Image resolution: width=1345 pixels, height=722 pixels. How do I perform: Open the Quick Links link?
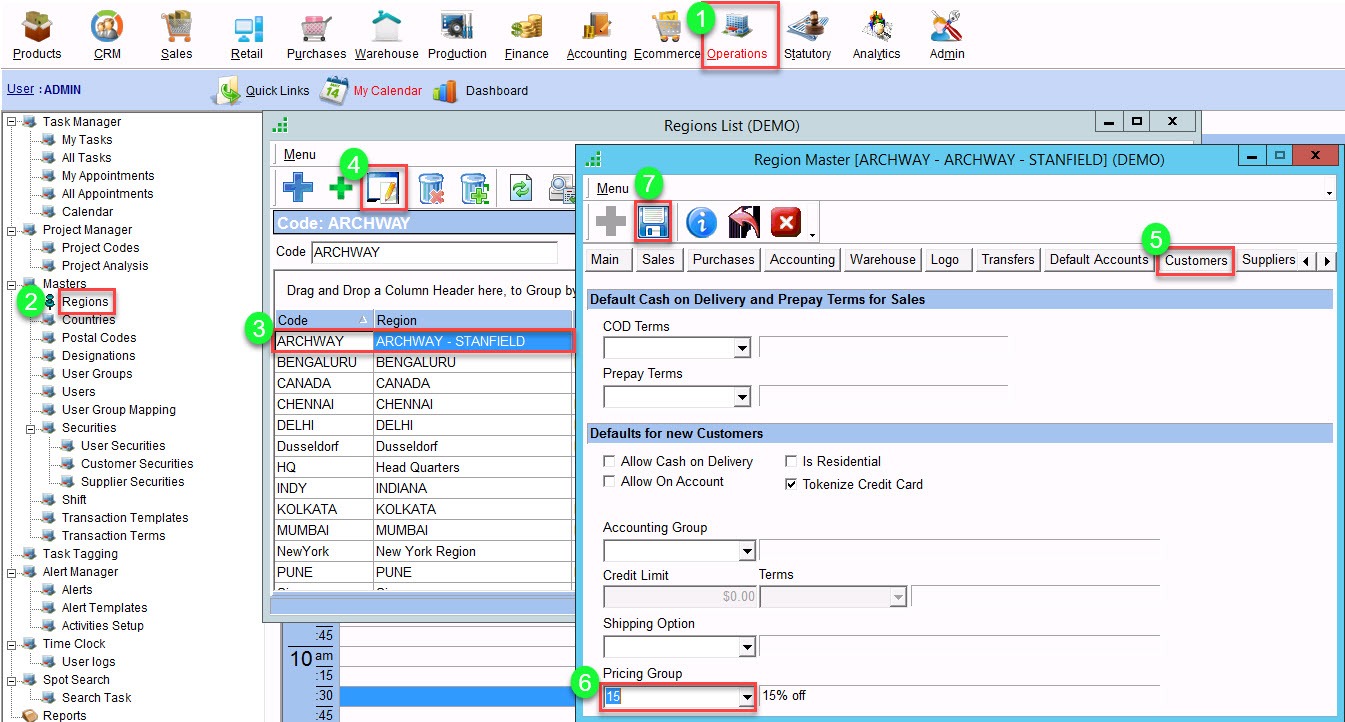click(x=277, y=91)
